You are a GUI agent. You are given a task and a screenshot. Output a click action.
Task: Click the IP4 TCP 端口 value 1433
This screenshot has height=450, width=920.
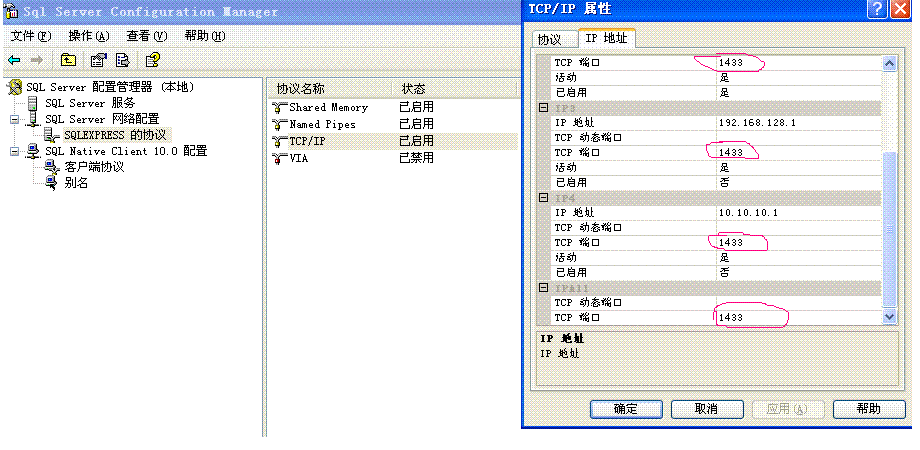(x=731, y=242)
